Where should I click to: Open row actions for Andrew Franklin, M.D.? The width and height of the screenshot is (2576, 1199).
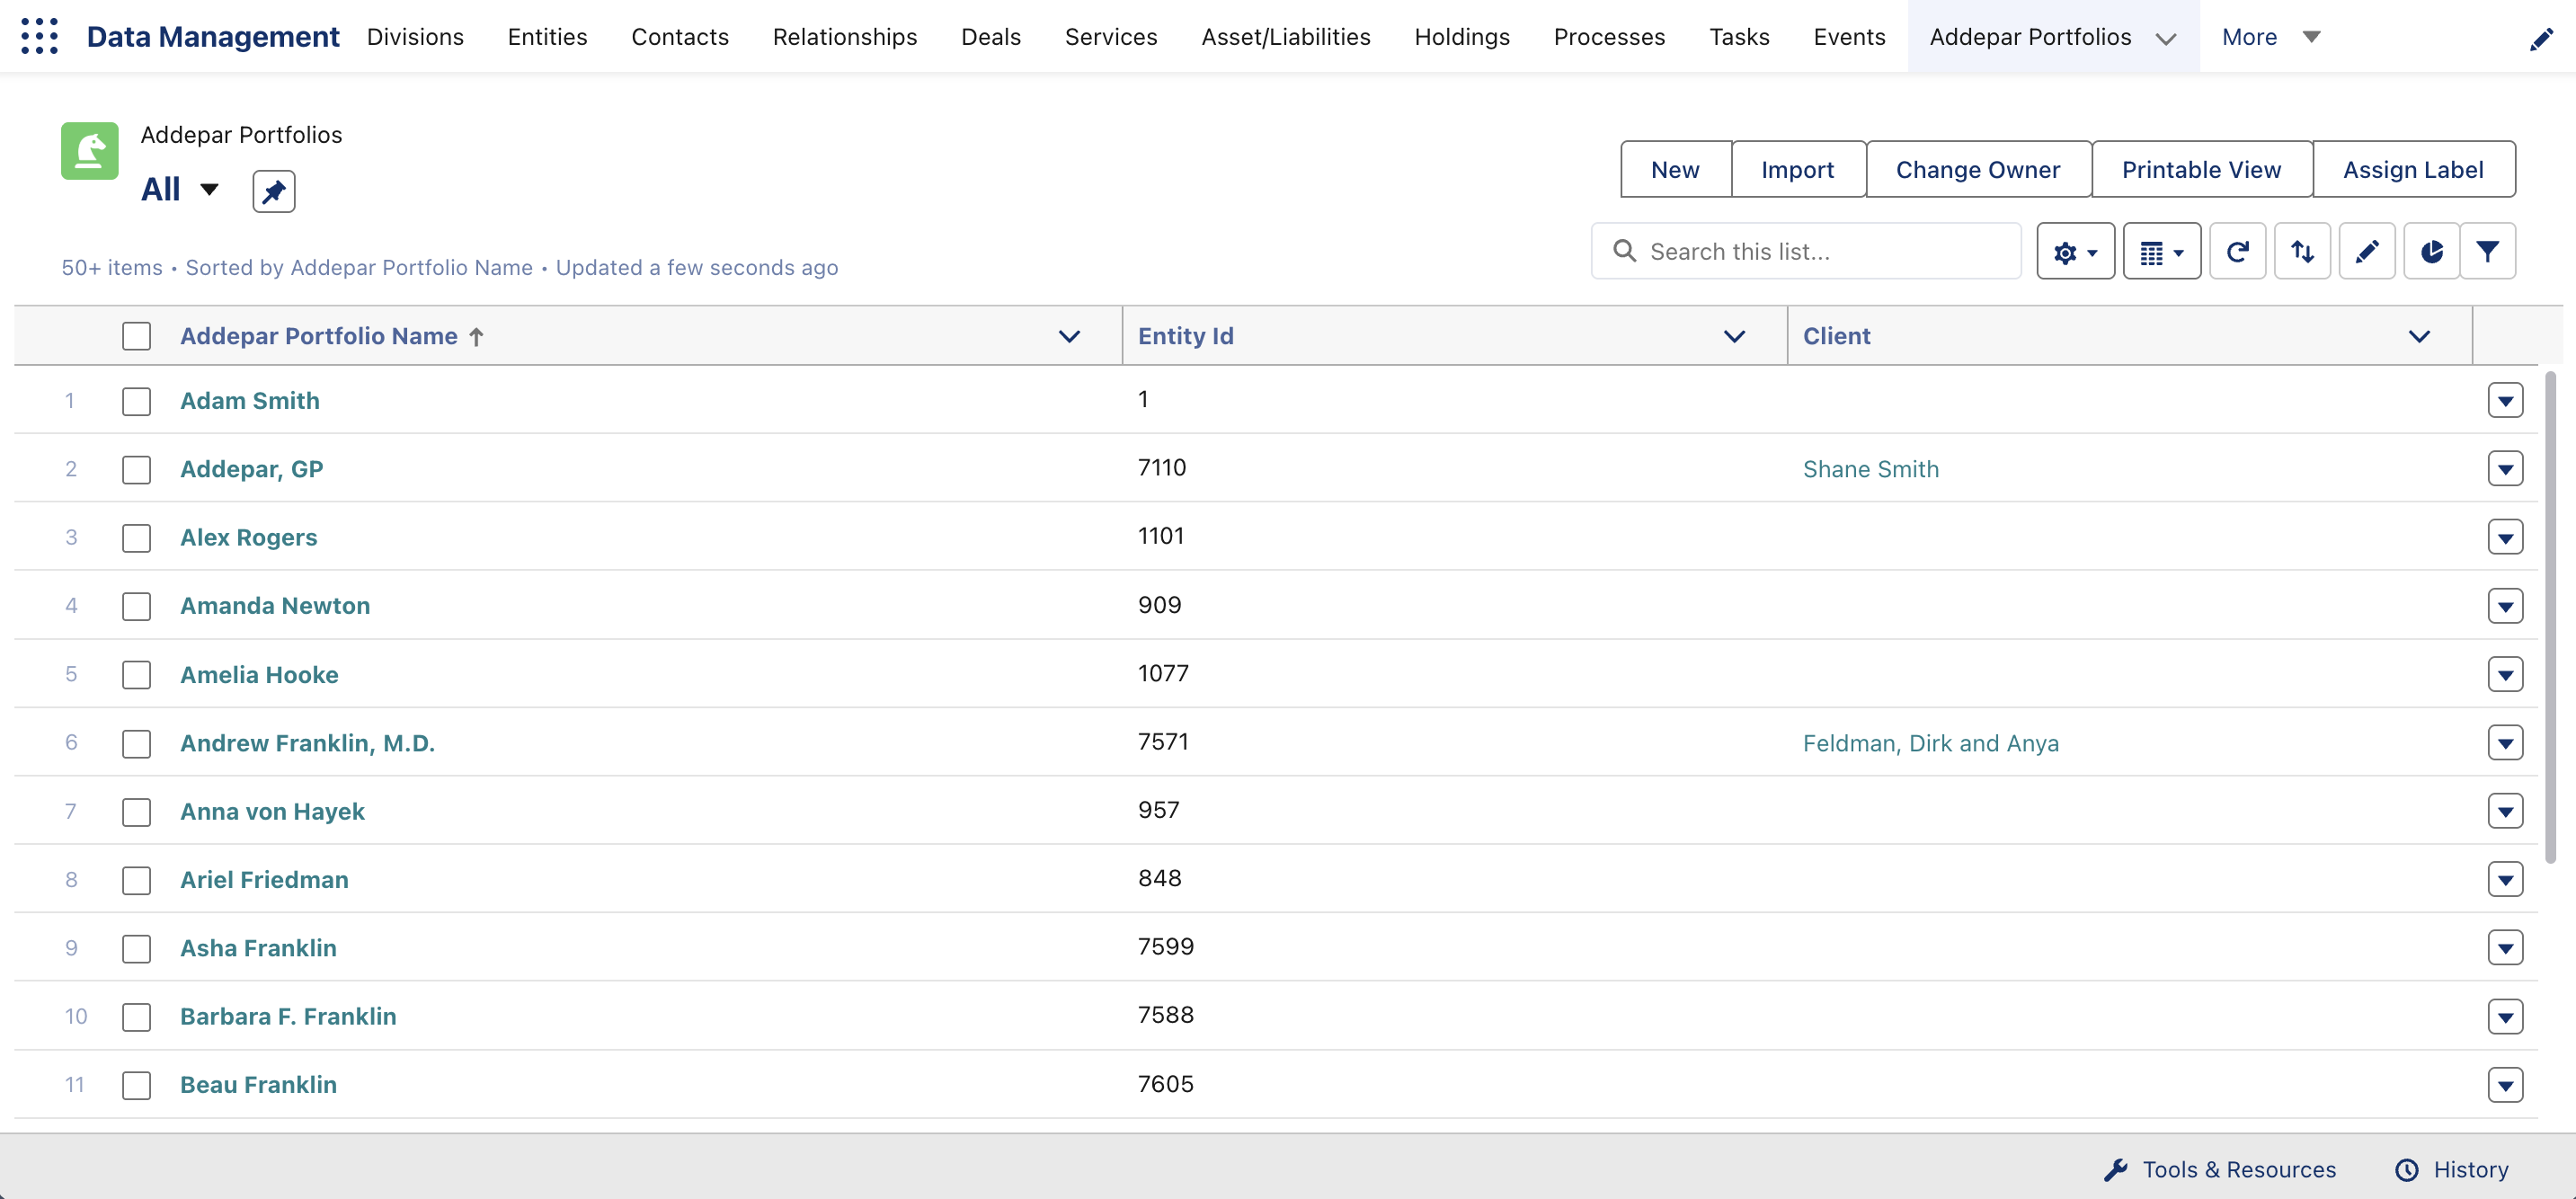tap(2505, 743)
